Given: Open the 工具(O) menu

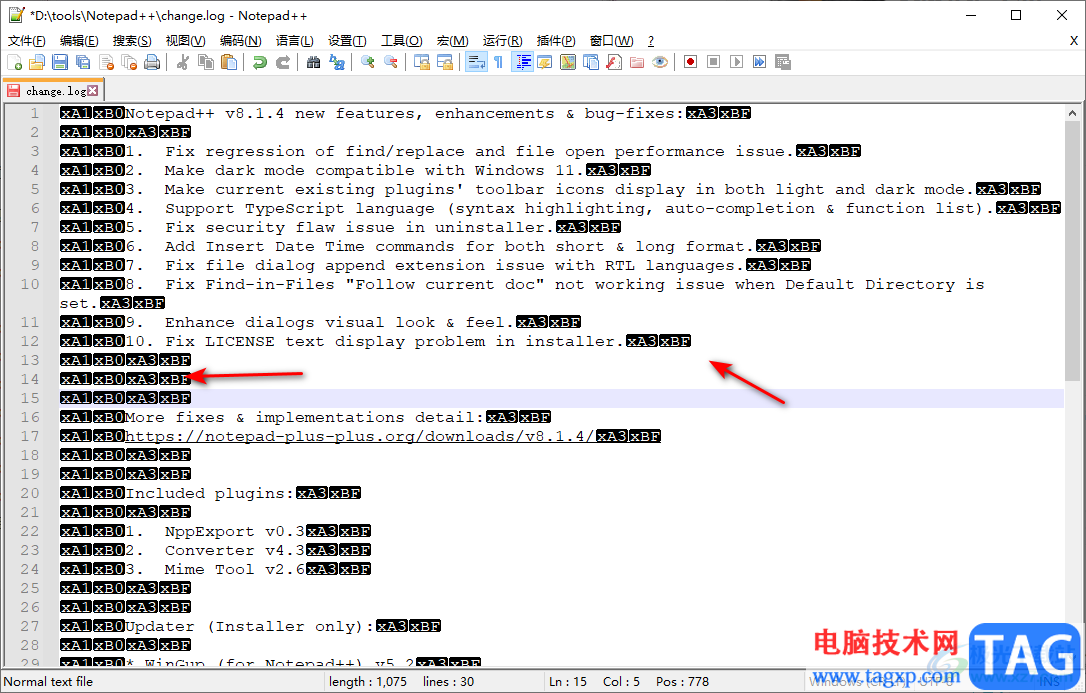Looking at the screenshot, I should tap(402, 41).
